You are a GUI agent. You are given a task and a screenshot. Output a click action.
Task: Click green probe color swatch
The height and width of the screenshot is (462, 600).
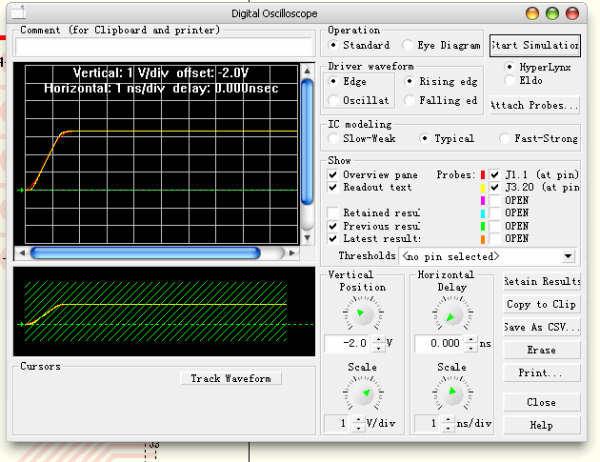(x=483, y=226)
